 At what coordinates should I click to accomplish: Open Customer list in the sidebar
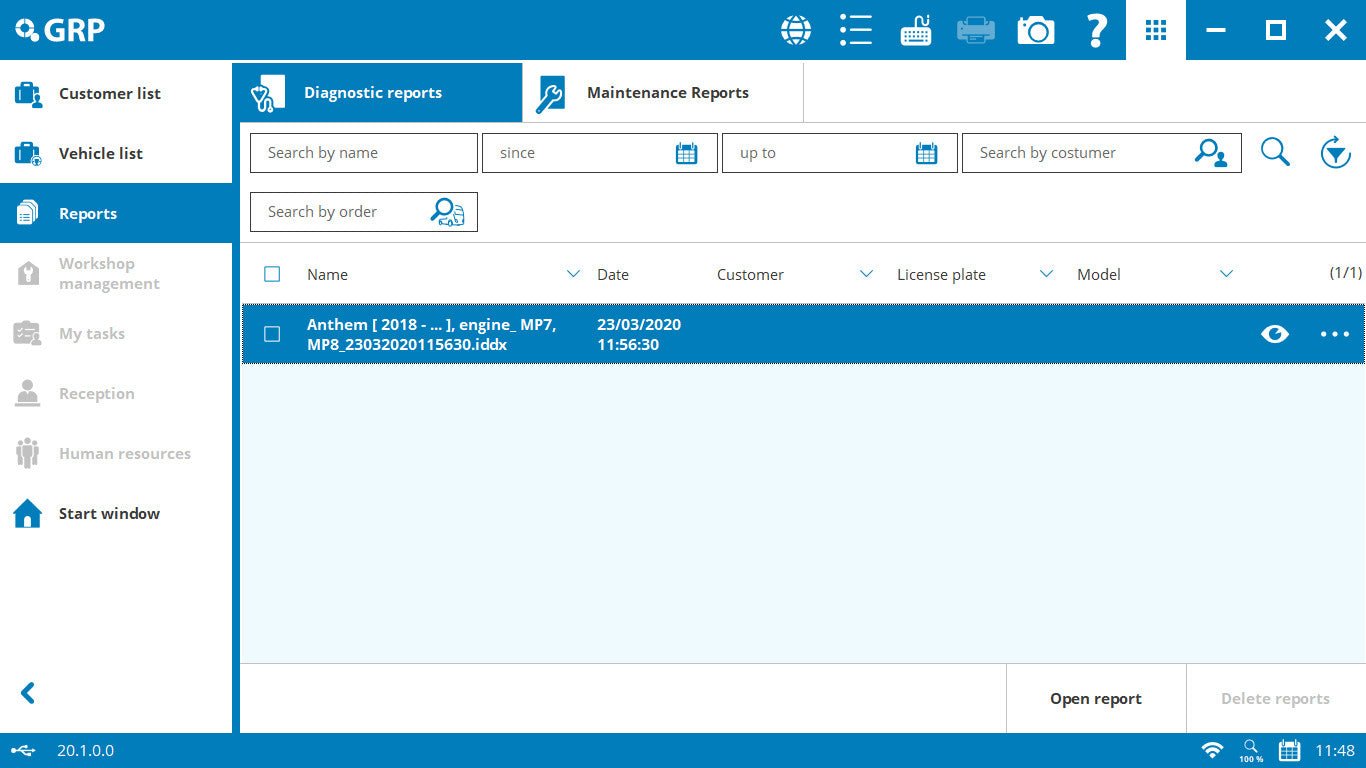point(109,93)
